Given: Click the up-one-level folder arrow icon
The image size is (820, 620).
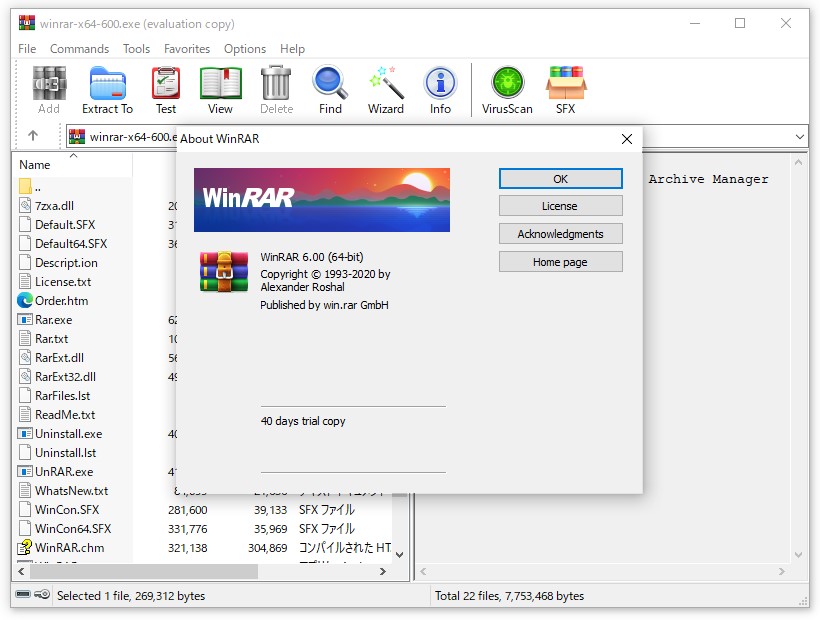Looking at the screenshot, I should point(34,136).
